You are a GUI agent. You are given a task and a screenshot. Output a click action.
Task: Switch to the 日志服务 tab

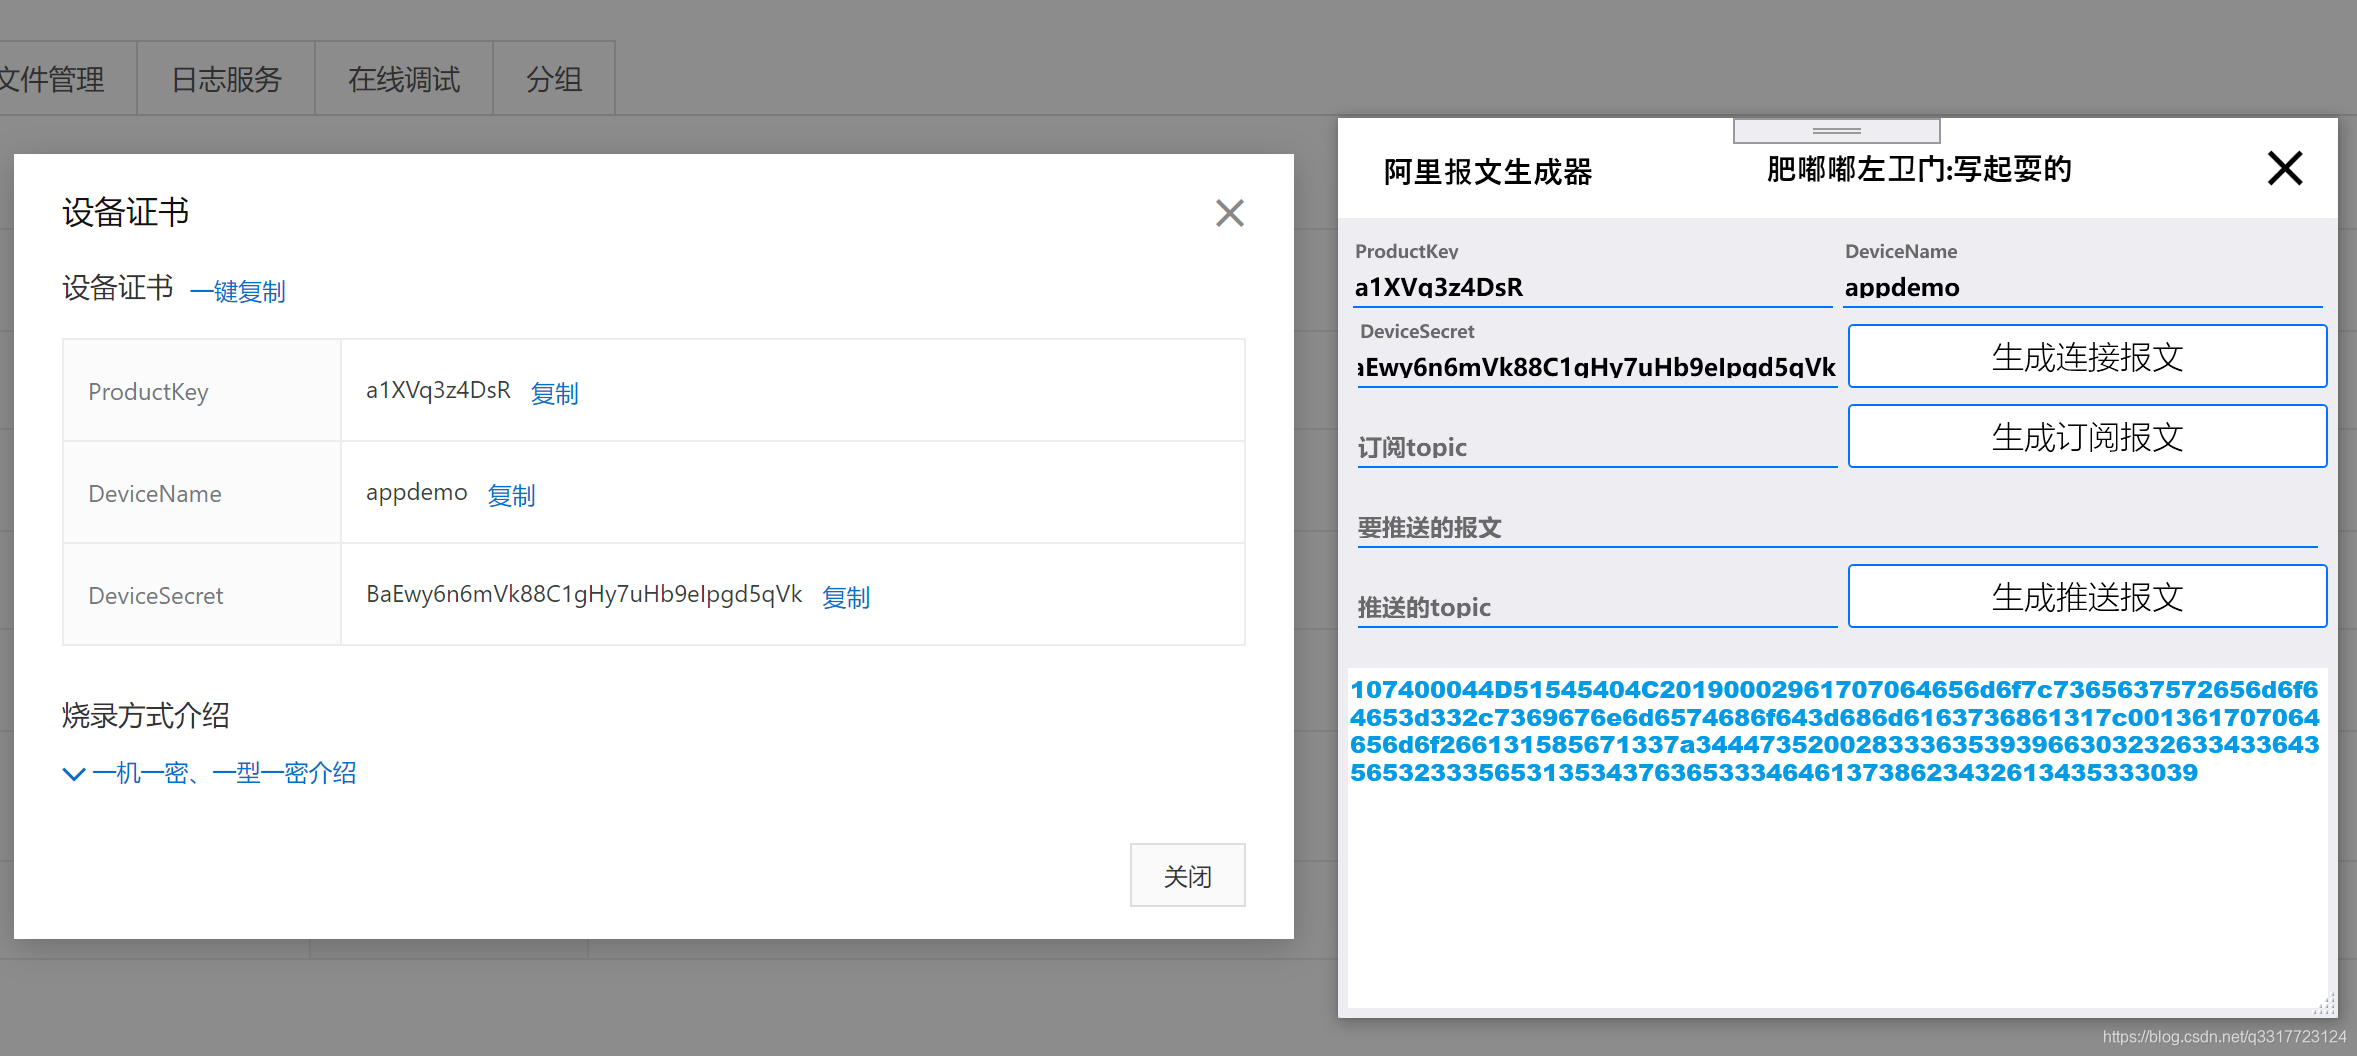point(226,79)
